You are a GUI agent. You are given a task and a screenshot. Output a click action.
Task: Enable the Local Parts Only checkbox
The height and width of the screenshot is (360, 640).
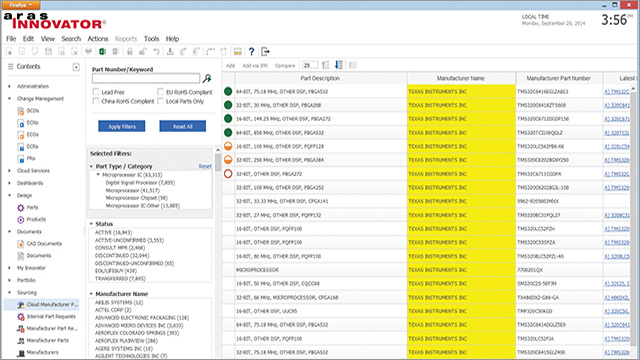(x=160, y=101)
